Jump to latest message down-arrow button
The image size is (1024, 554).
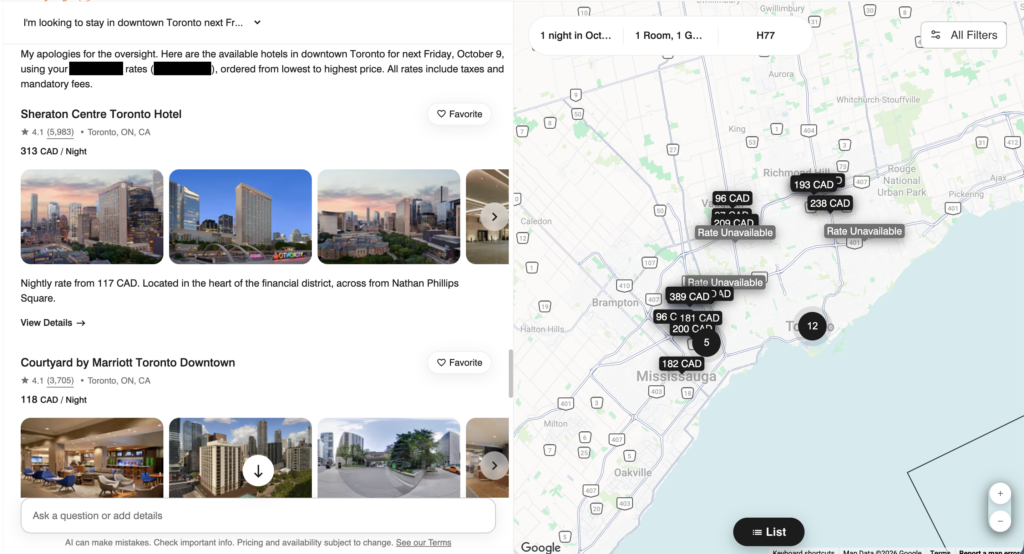(258, 471)
